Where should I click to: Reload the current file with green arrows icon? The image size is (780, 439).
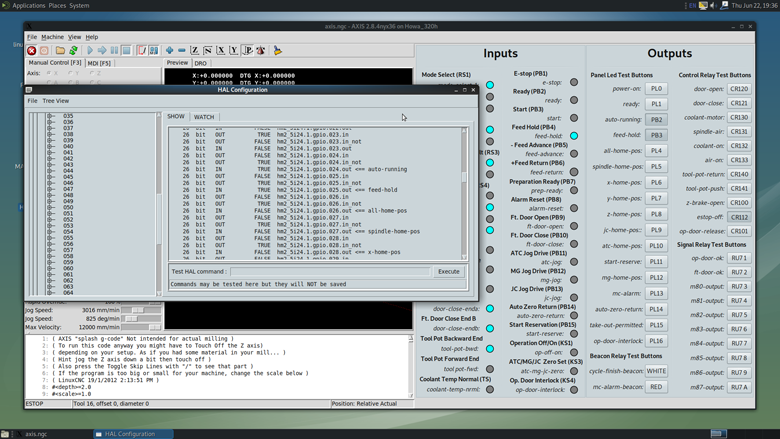(73, 51)
